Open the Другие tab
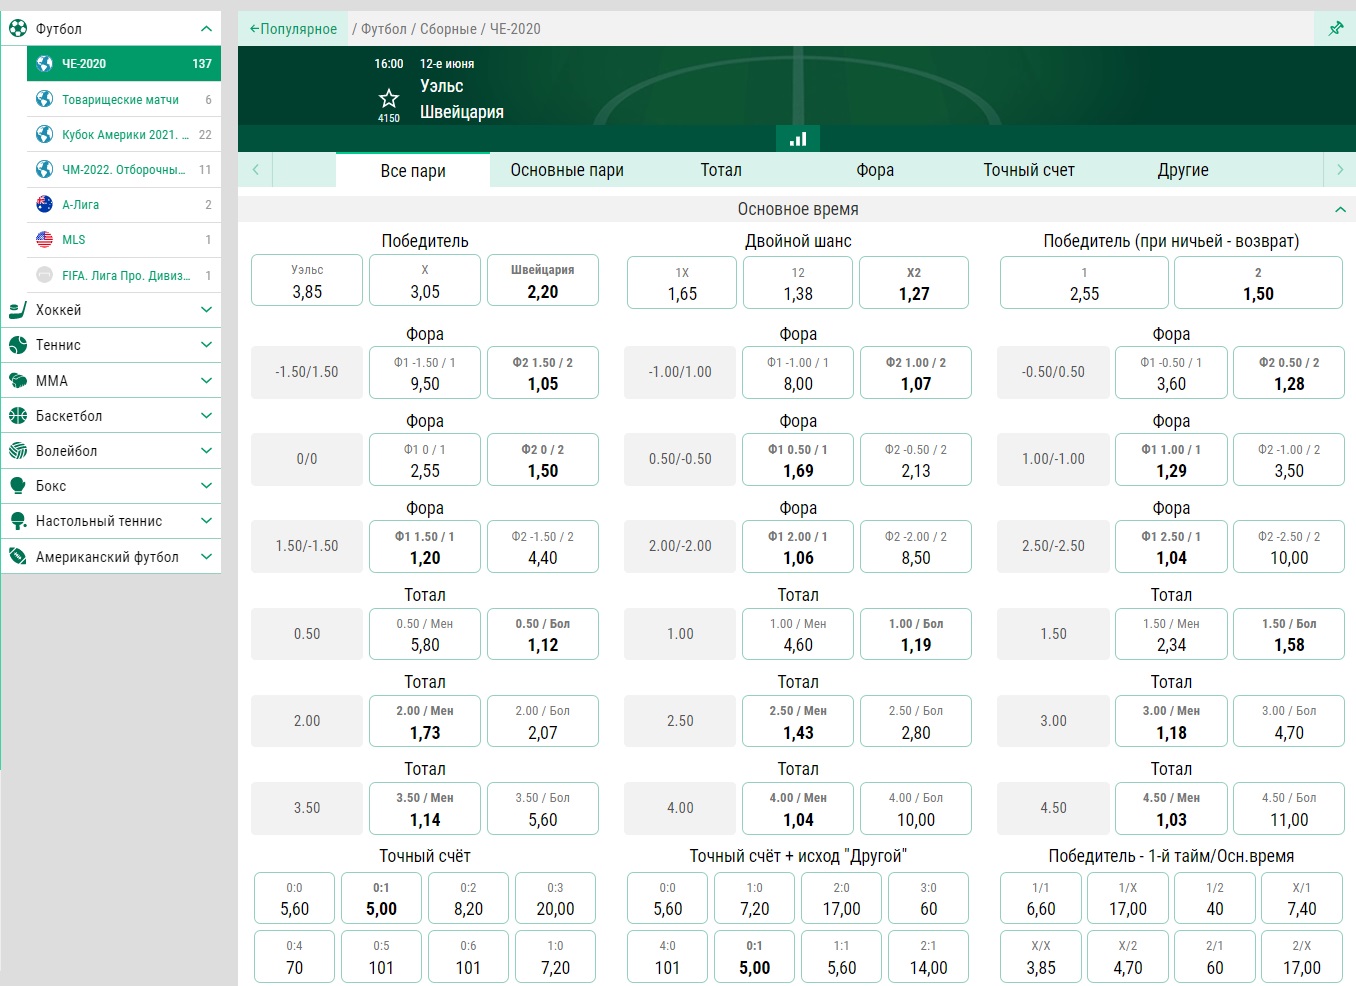Image resolution: width=1356 pixels, height=986 pixels. click(x=1183, y=170)
